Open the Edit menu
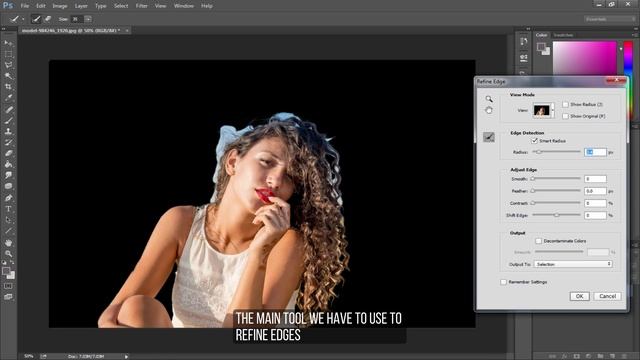Screen dimensions: 640x360 (40, 6)
